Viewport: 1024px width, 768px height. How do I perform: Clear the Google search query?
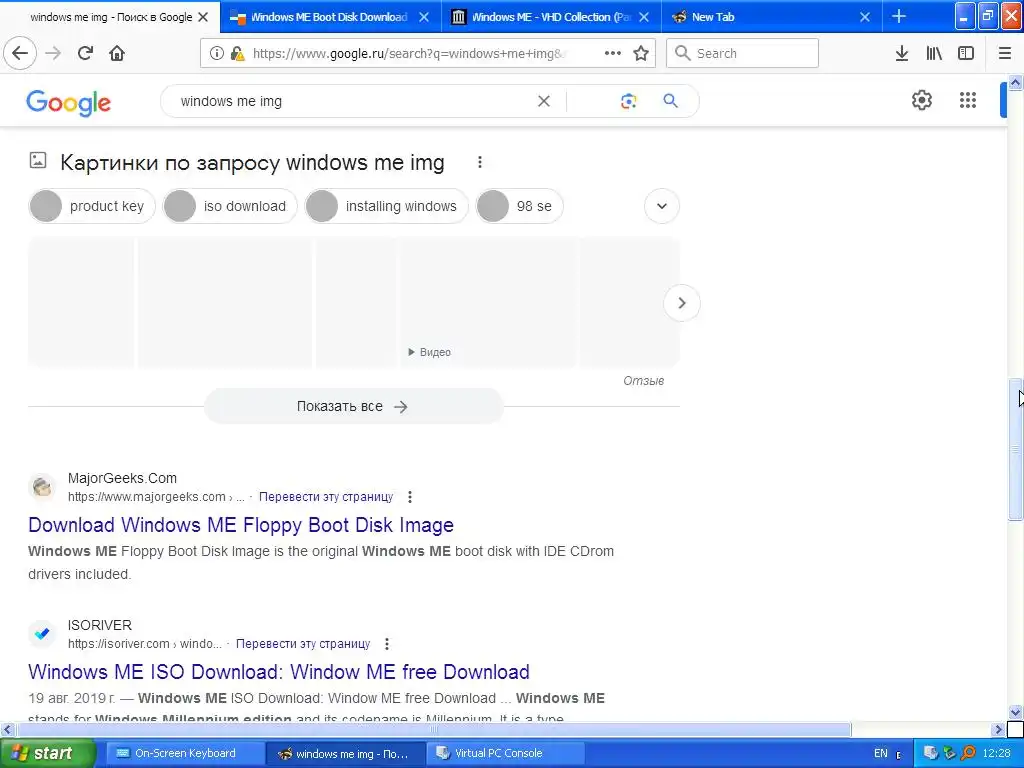pos(544,101)
